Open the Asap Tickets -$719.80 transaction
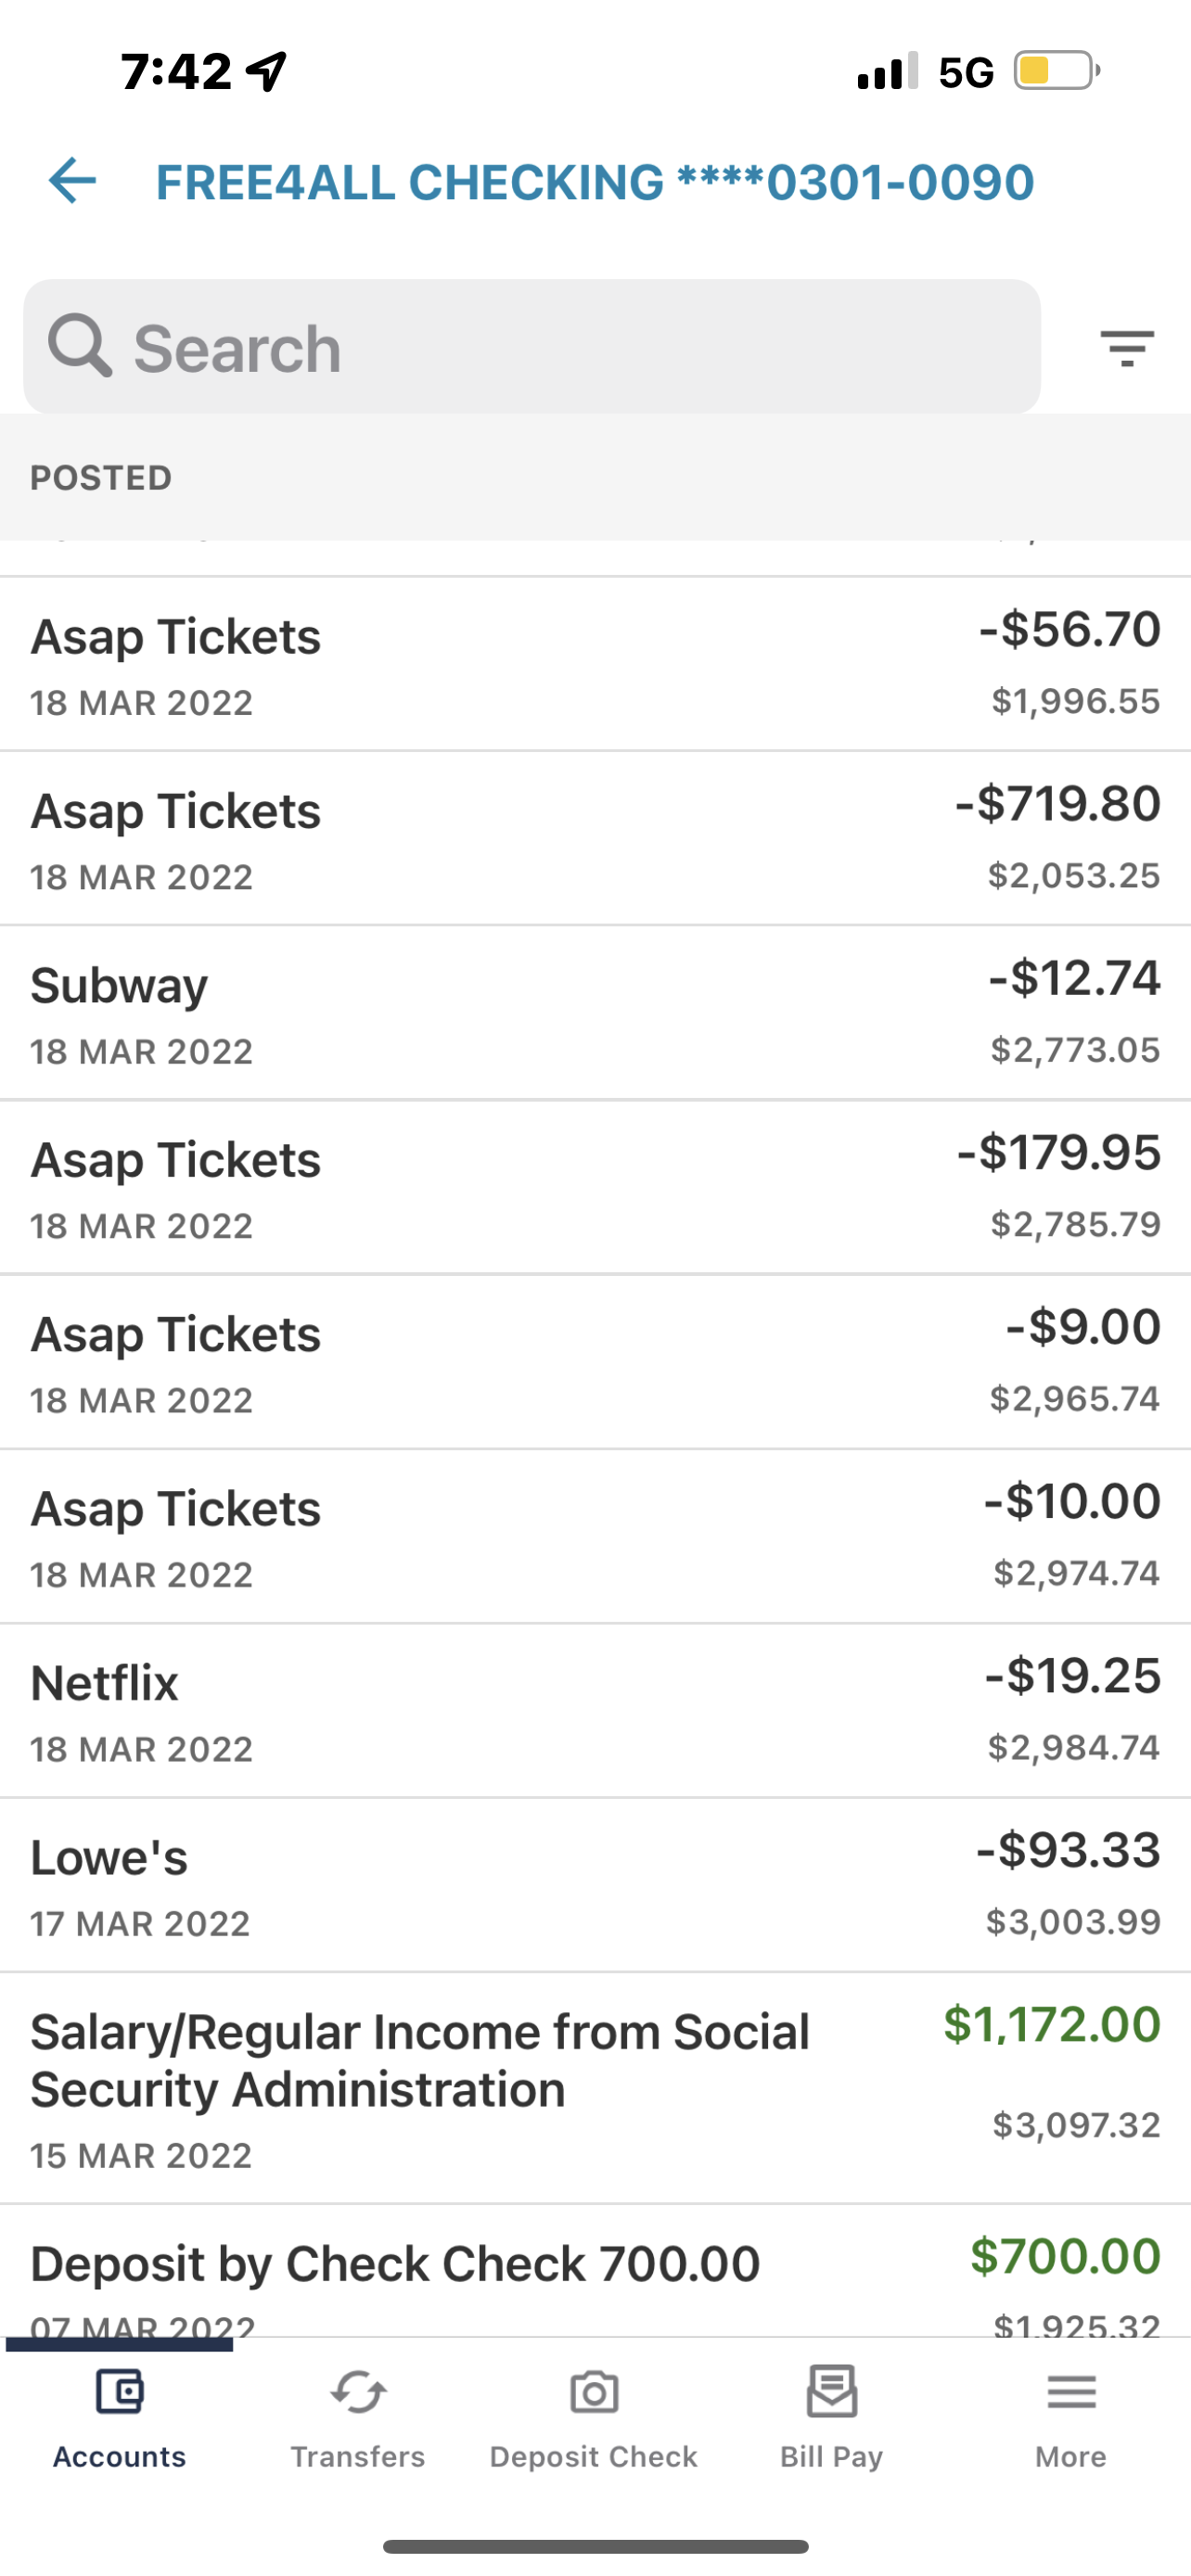The height and width of the screenshot is (2576, 1191). click(595, 838)
